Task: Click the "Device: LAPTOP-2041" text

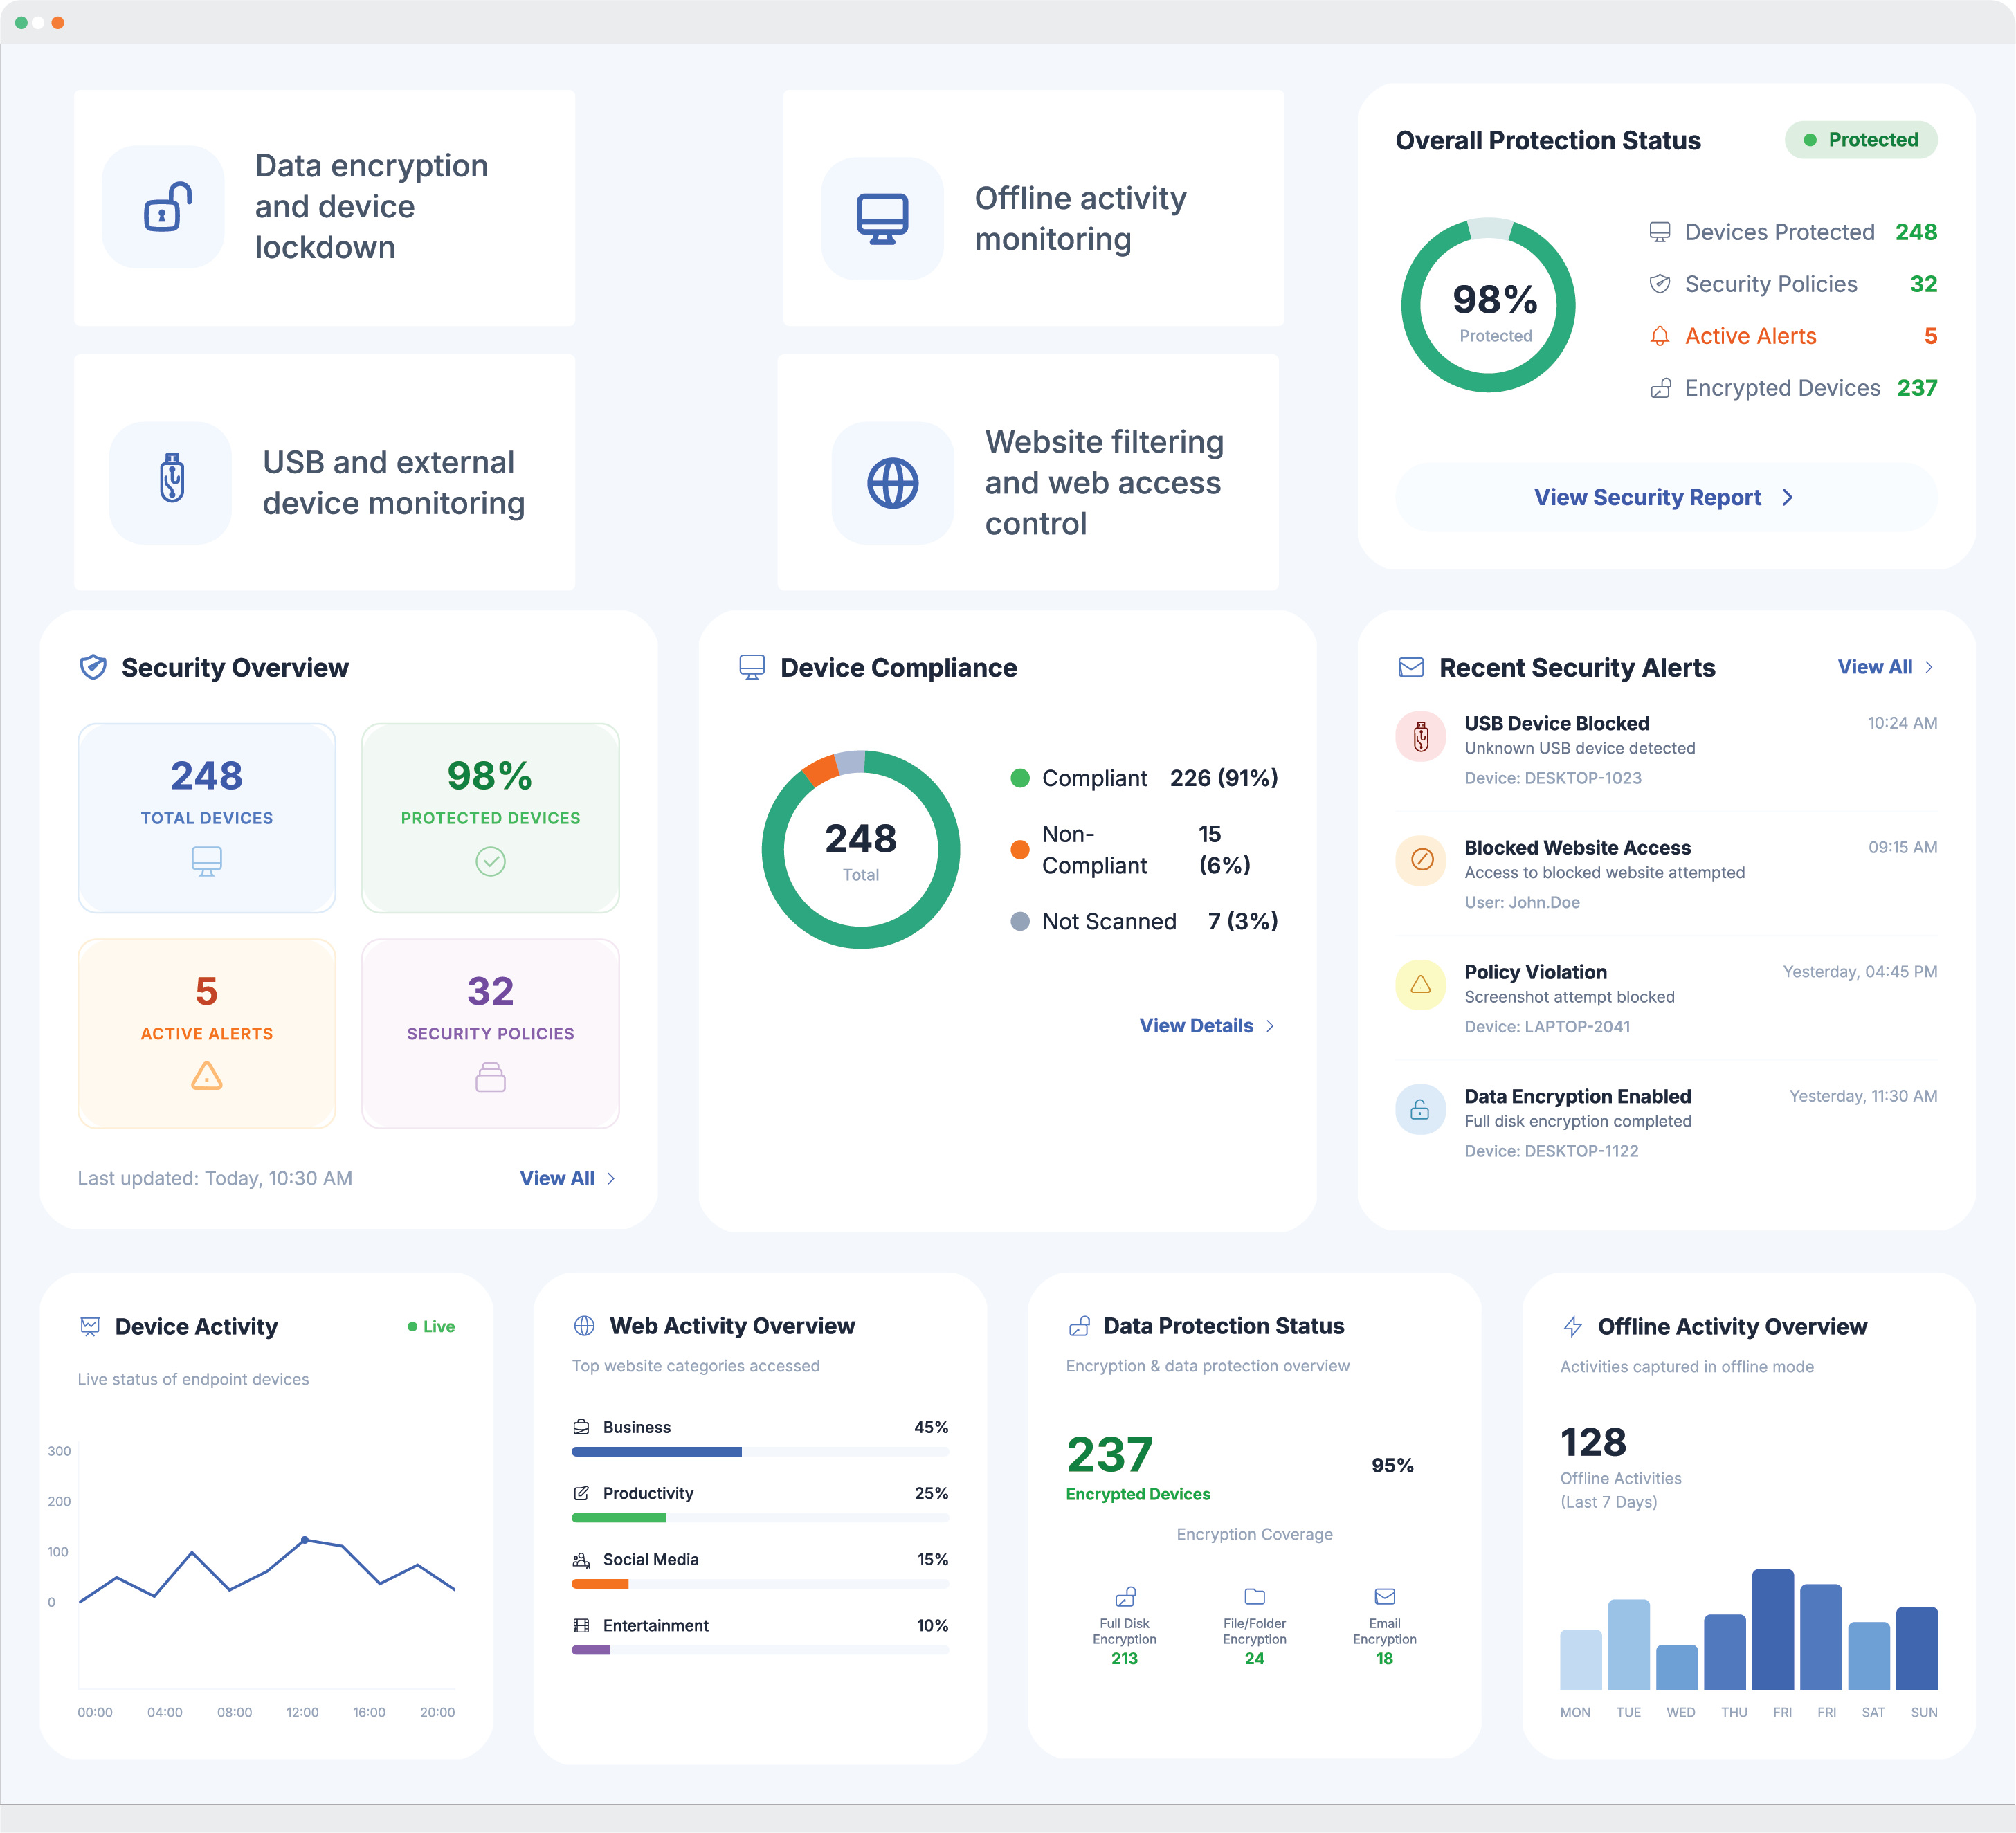Action: point(1547,1026)
